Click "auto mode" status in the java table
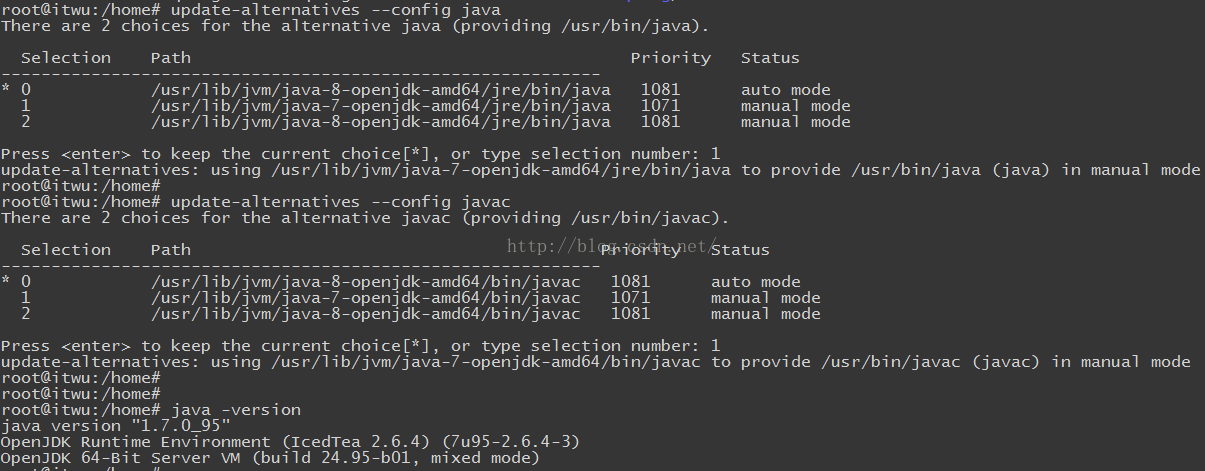 point(785,90)
